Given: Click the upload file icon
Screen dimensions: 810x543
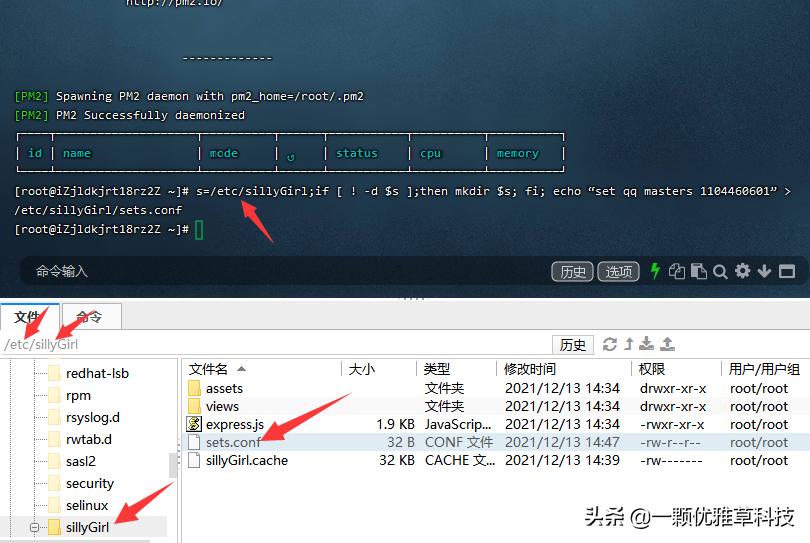Looking at the screenshot, I should tap(667, 344).
